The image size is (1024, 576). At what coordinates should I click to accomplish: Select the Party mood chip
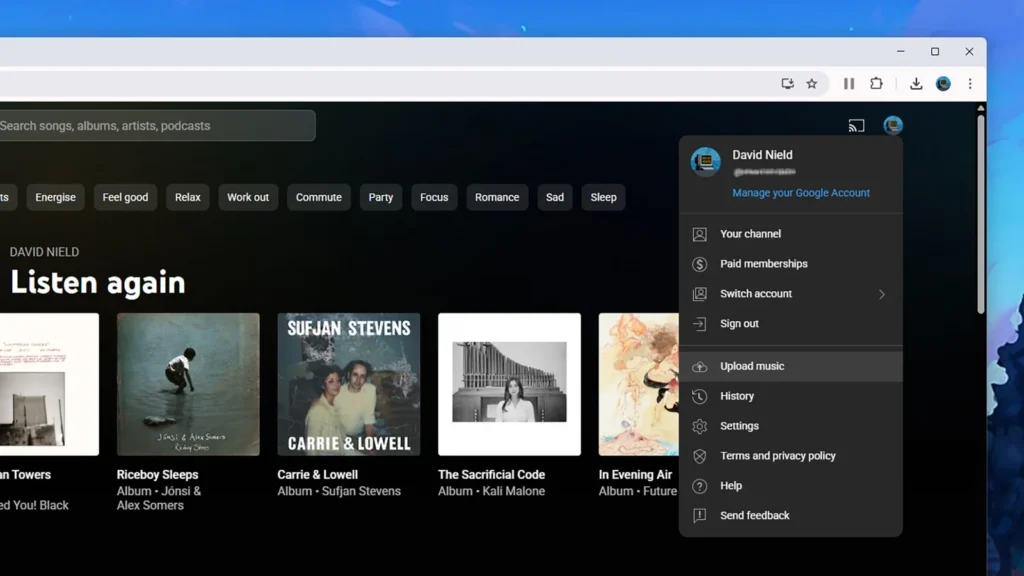[x=381, y=197]
